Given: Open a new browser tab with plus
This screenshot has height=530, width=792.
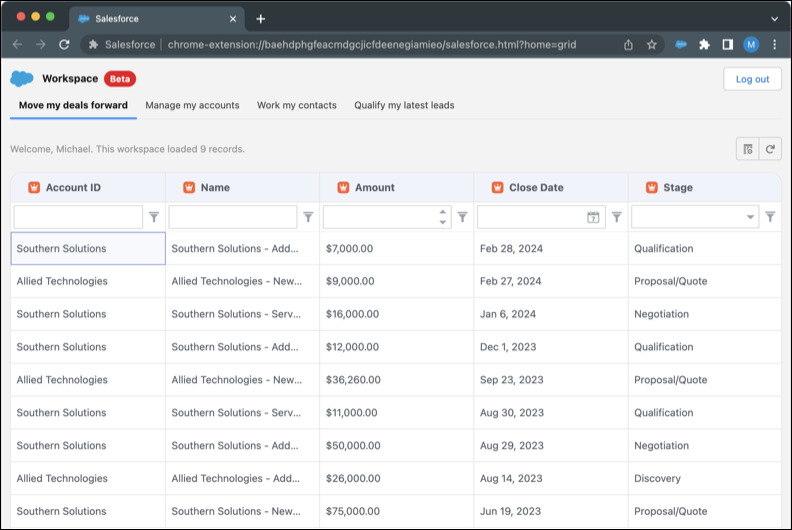Looking at the screenshot, I should (260, 19).
